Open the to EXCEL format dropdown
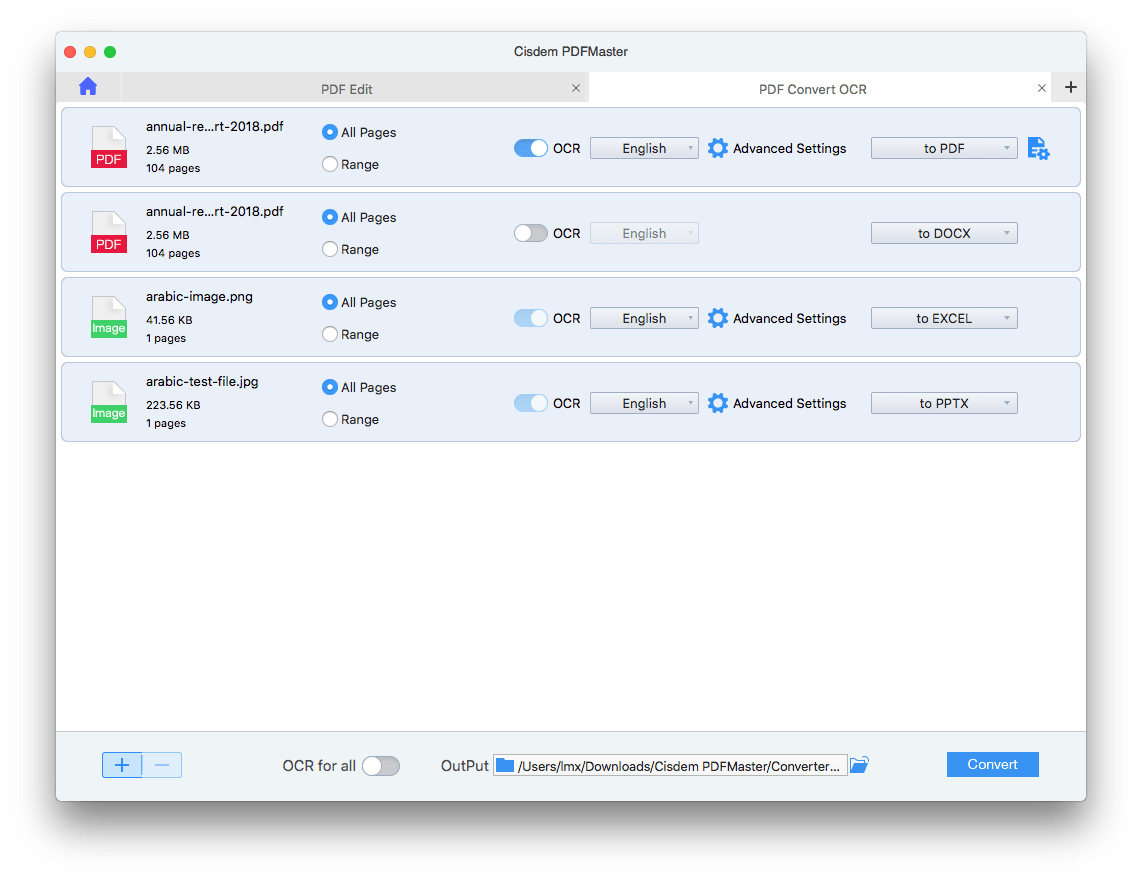The width and height of the screenshot is (1142, 881). 944,318
